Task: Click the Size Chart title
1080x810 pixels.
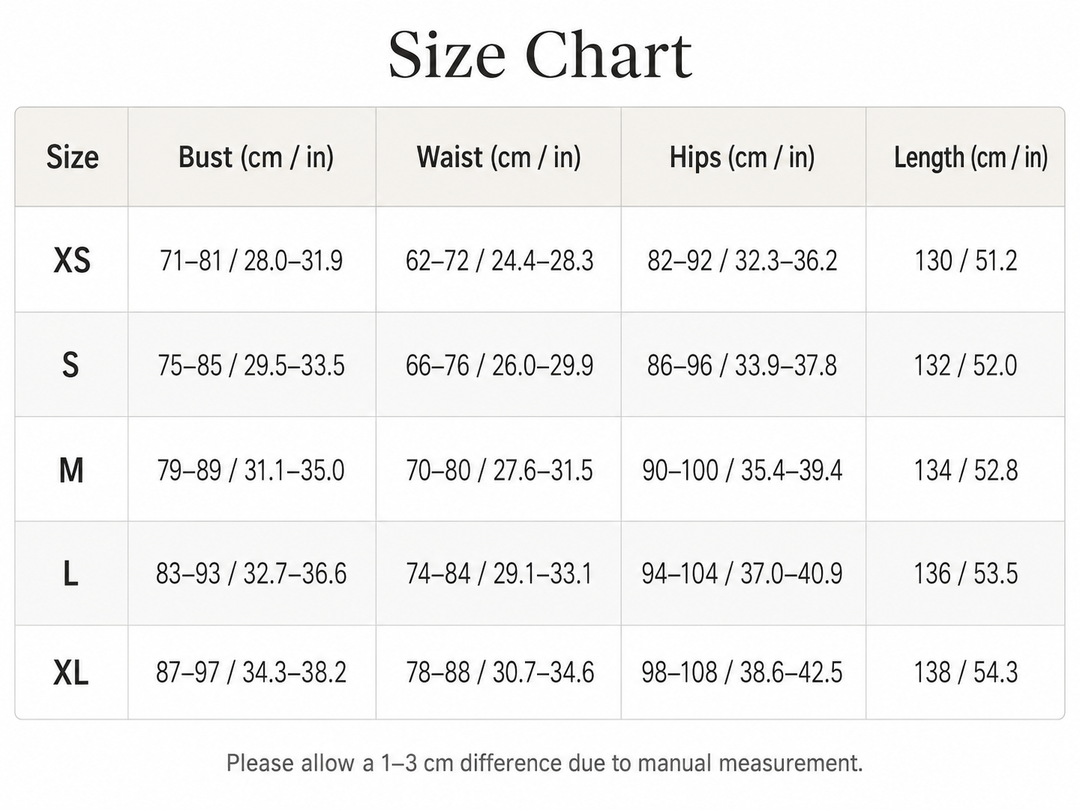Action: [540, 55]
